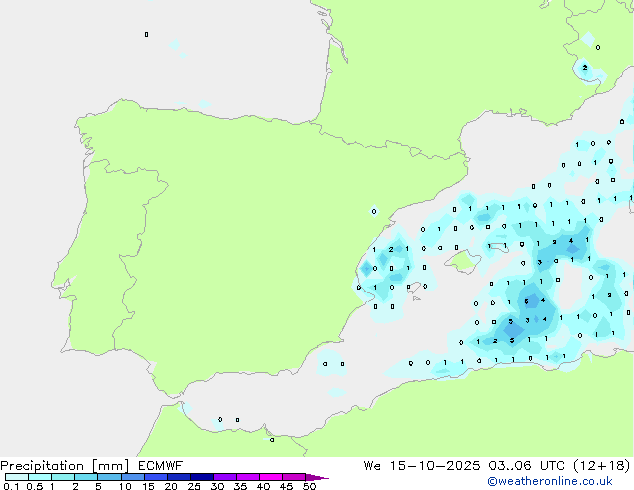The width and height of the screenshot is (634, 490).
Task: Click the legend label "50"
Action: tap(310, 486)
